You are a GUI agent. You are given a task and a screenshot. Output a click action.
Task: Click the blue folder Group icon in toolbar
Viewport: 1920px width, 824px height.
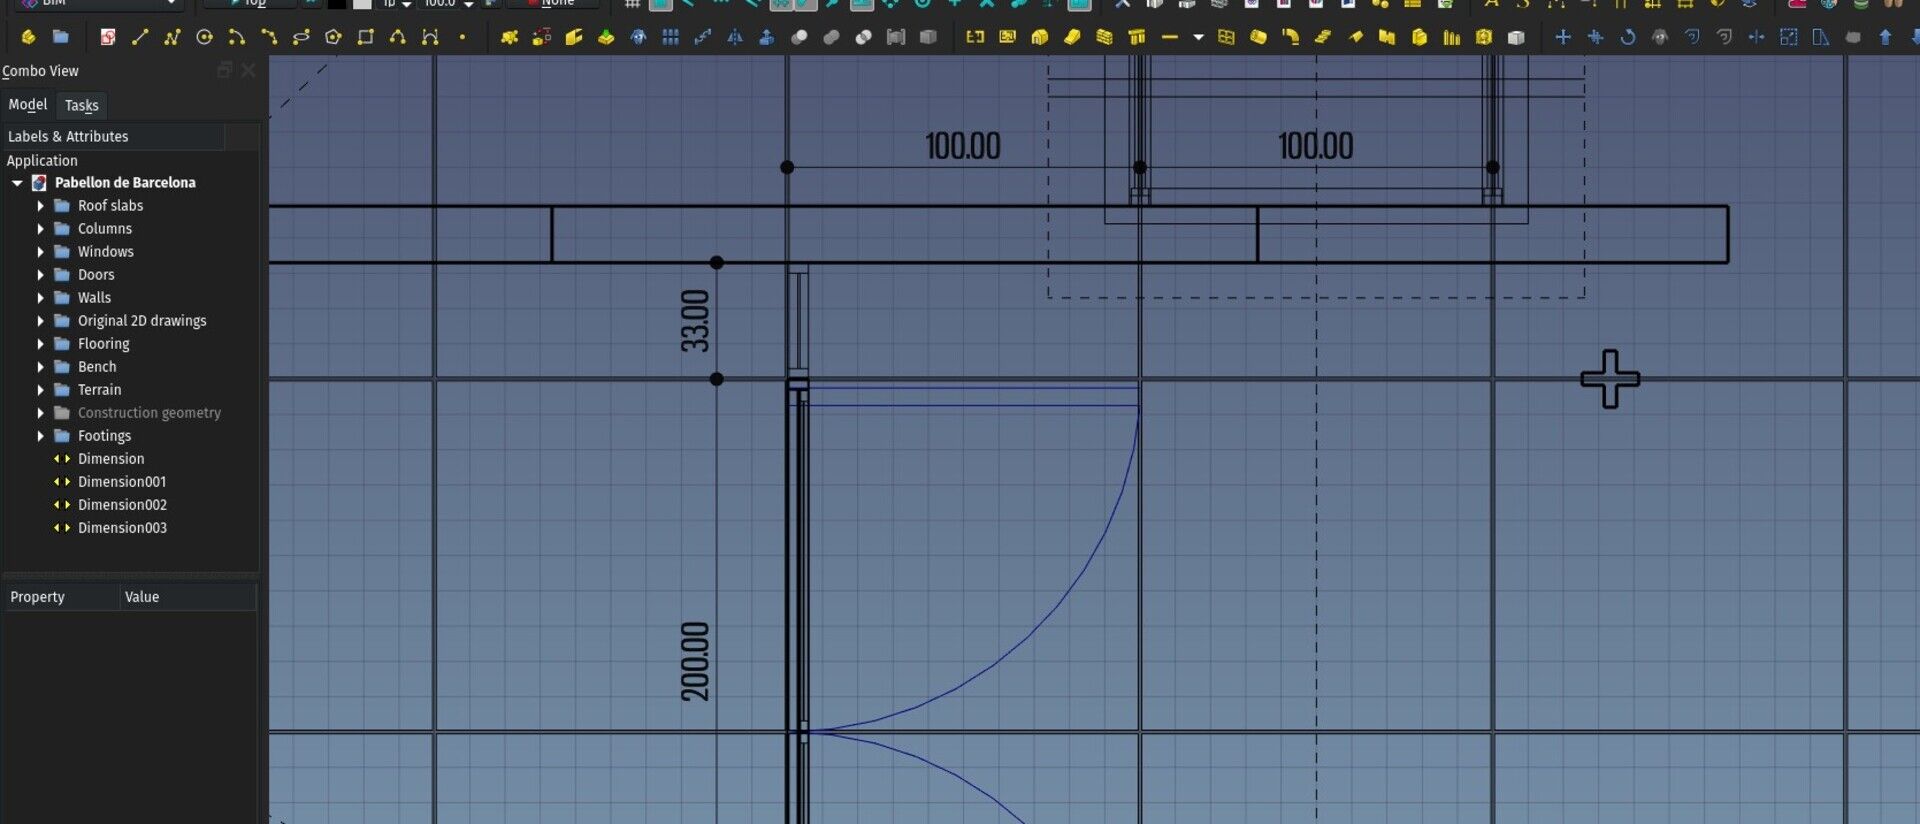click(x=60, y=37)
